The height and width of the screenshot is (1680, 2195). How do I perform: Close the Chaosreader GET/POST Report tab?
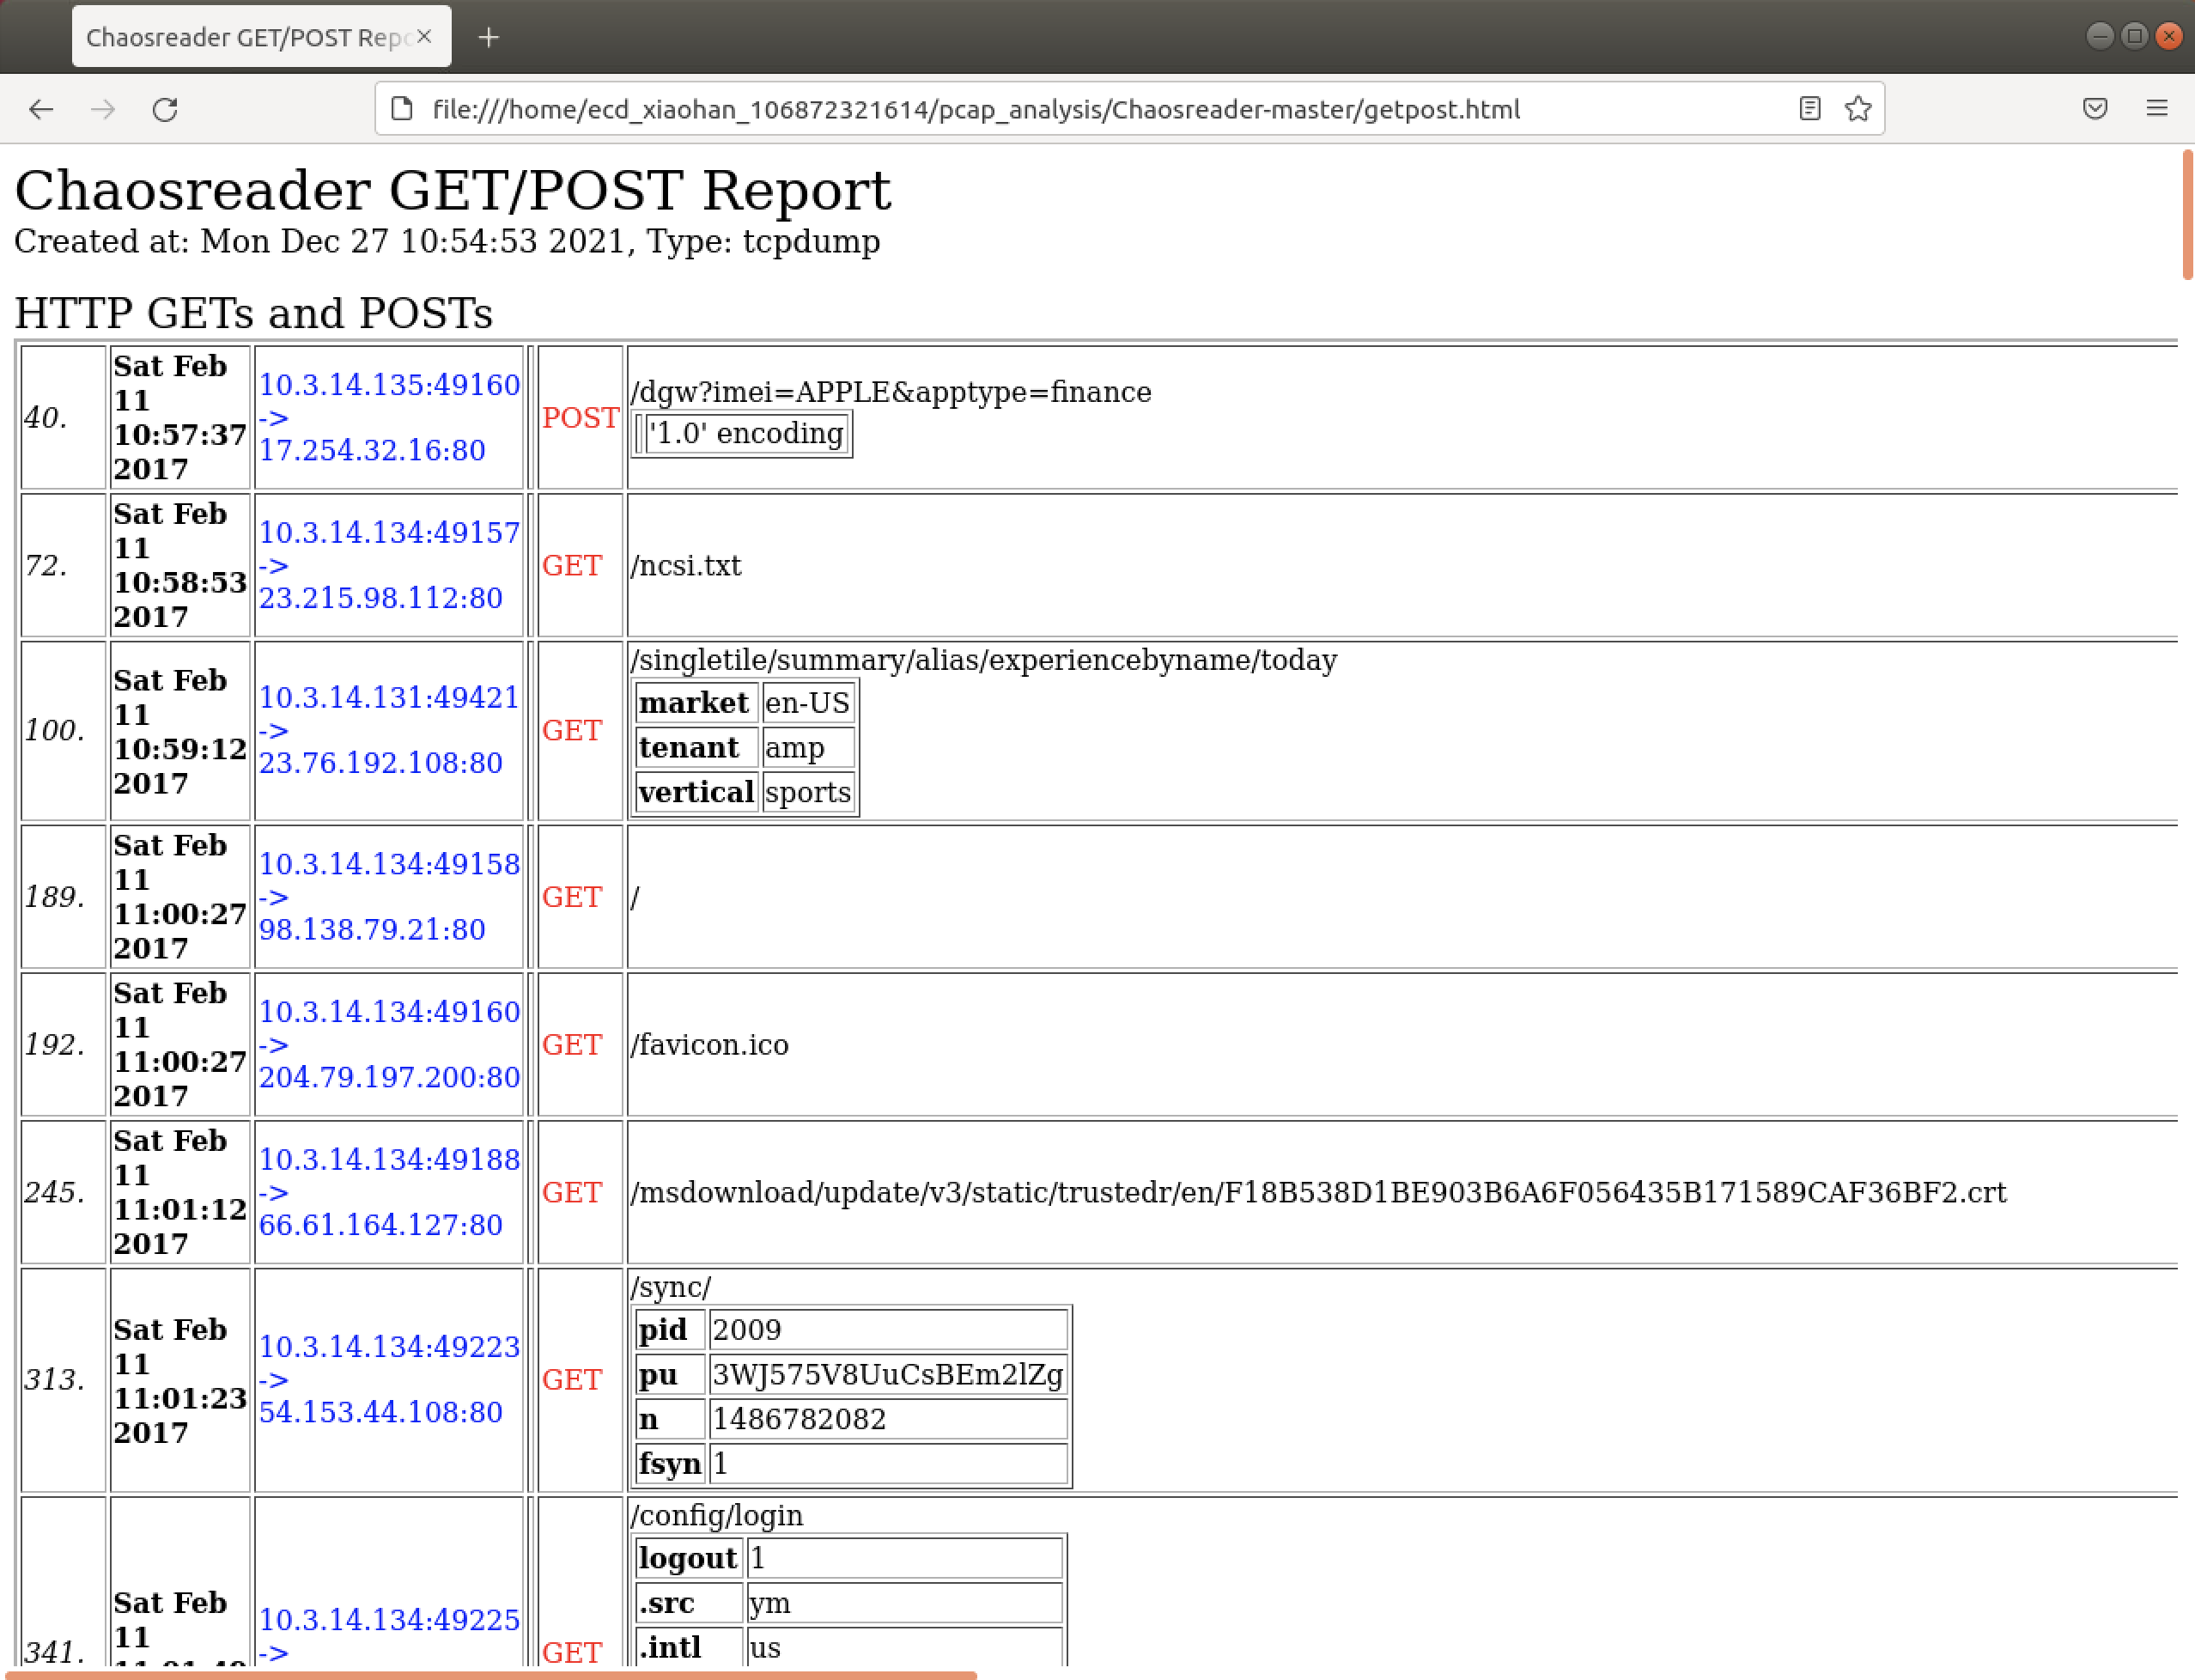[425, 36]
